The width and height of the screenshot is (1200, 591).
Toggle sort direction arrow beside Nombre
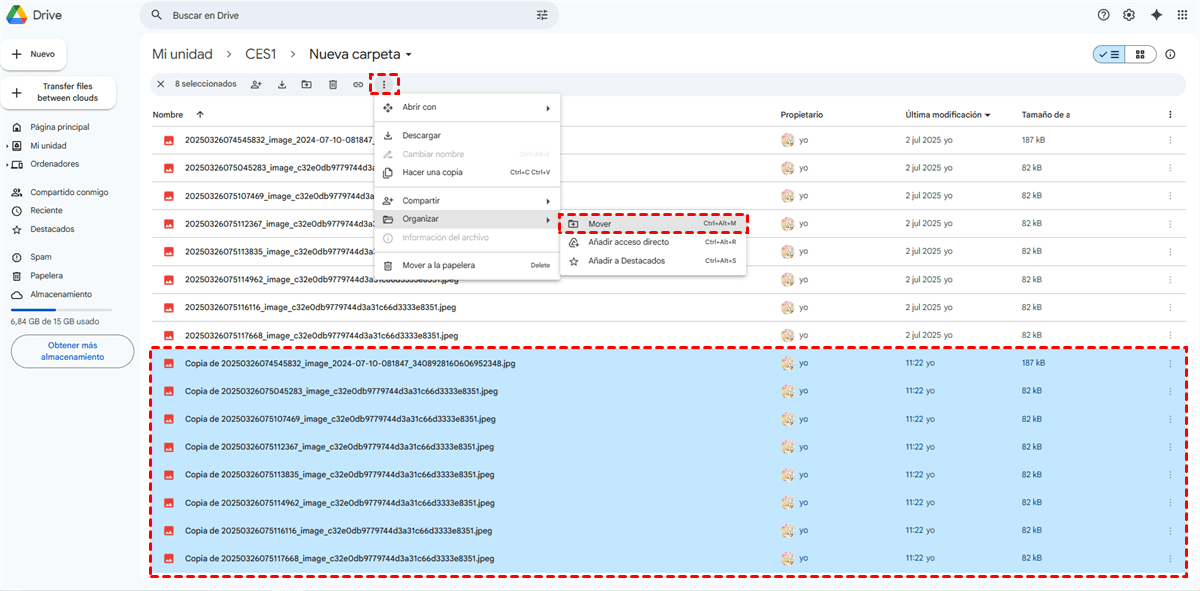point(200,115)
